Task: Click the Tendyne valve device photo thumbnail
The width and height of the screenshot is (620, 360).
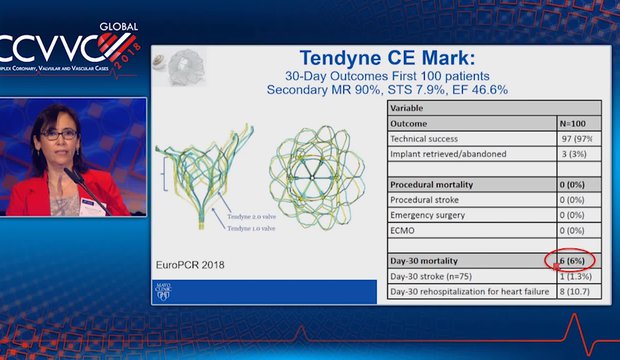Action: [179, 66]
